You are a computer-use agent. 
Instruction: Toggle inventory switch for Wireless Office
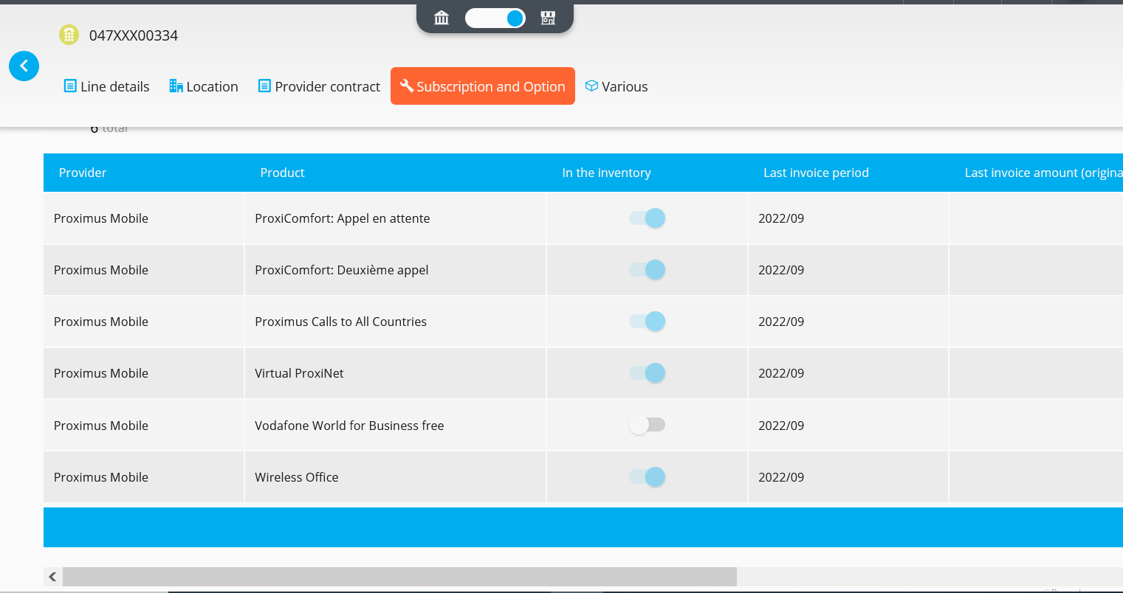647,477
